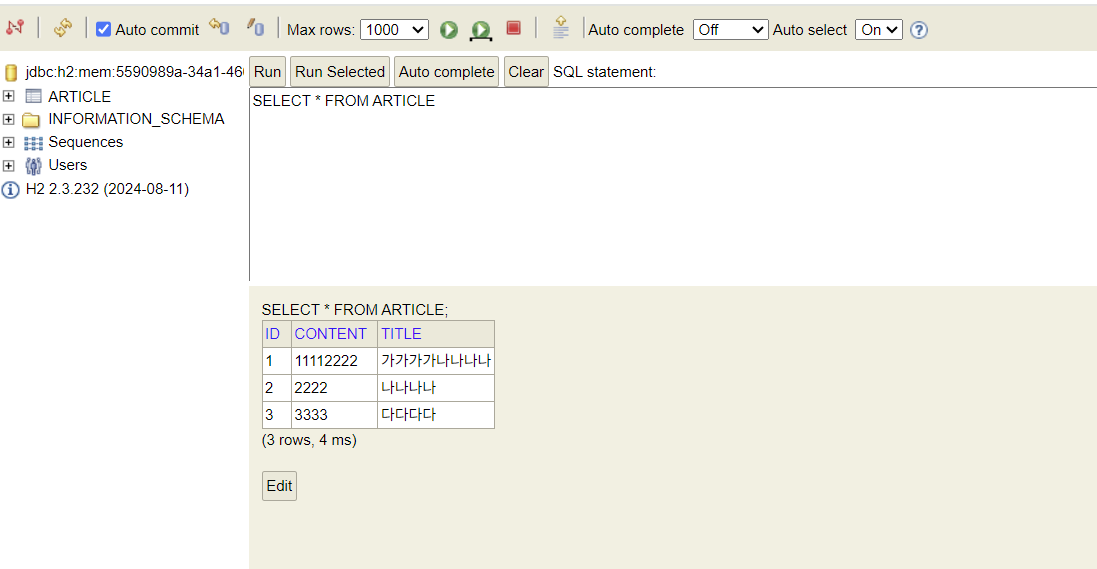Click the Clear button
The image size is (1097, 569).
click(x=526, y=71)
